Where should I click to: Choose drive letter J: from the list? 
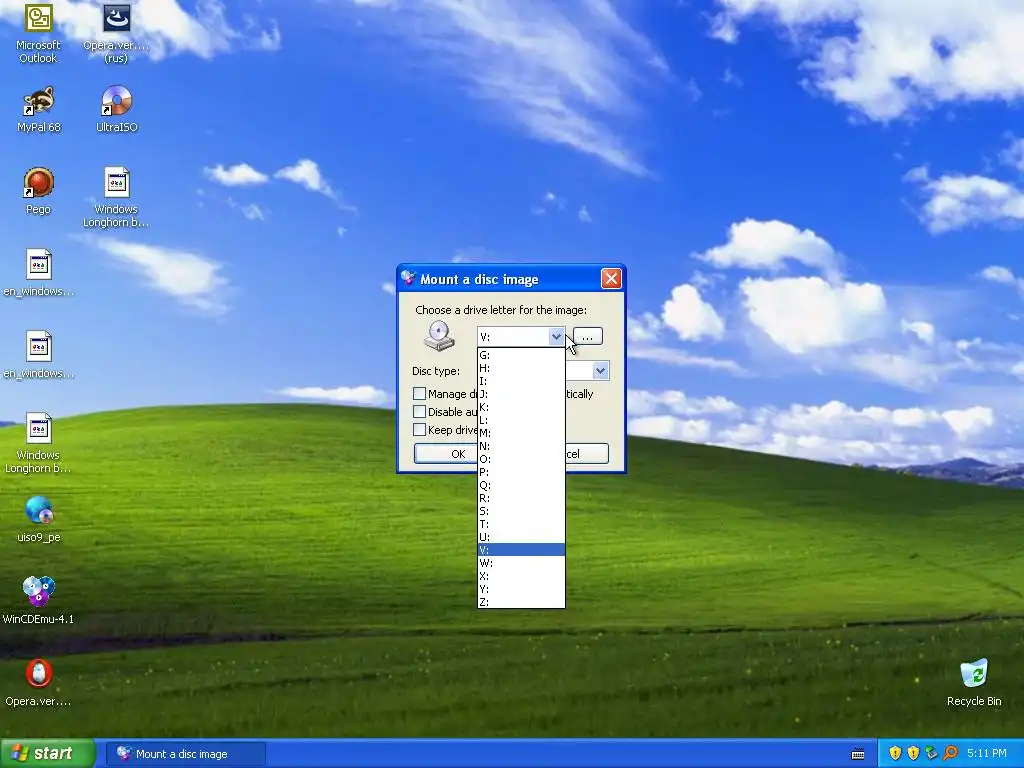tap(521, 394)
